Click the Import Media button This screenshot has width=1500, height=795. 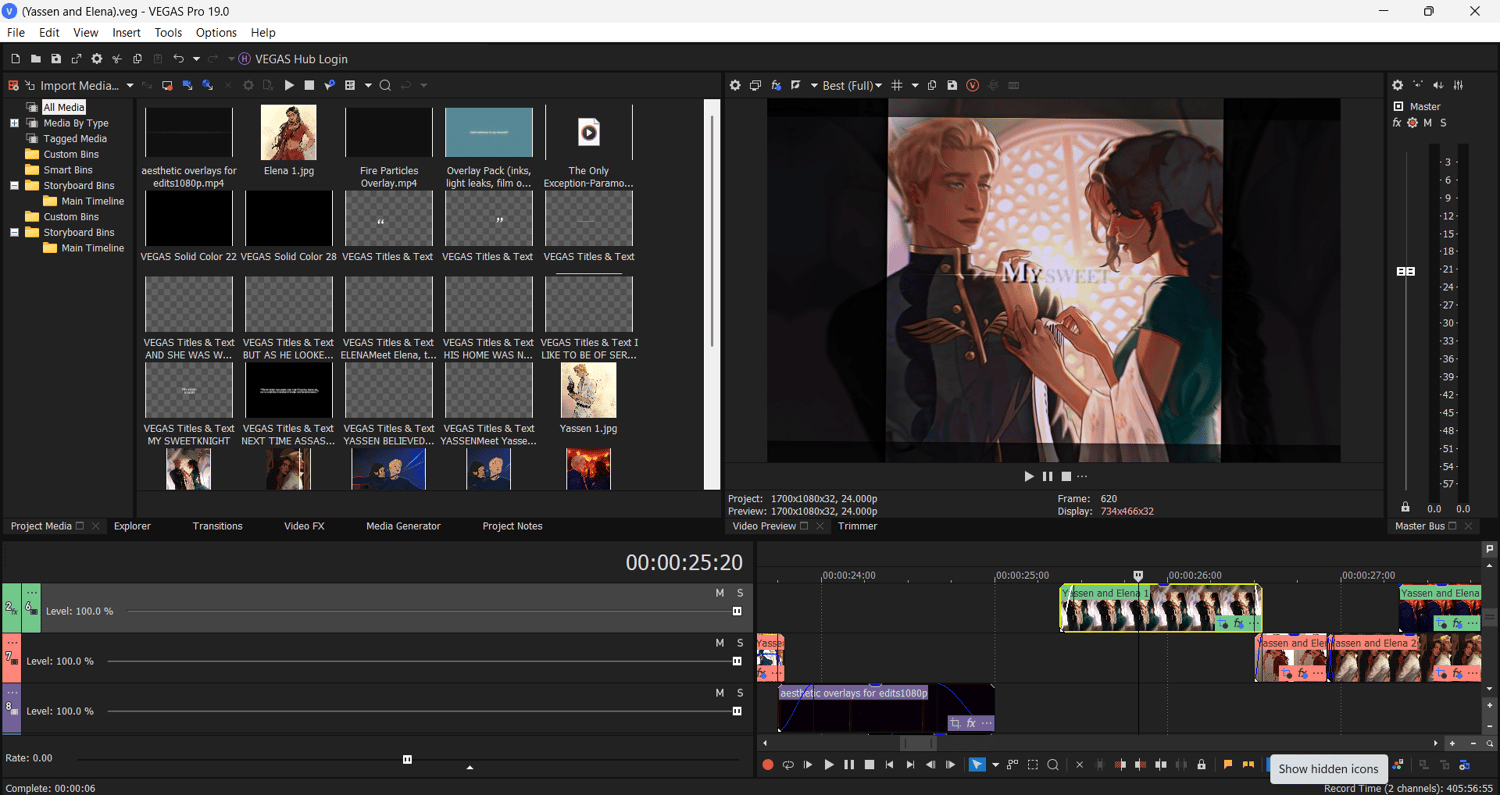pyautogui.click(x=72, y=86)
